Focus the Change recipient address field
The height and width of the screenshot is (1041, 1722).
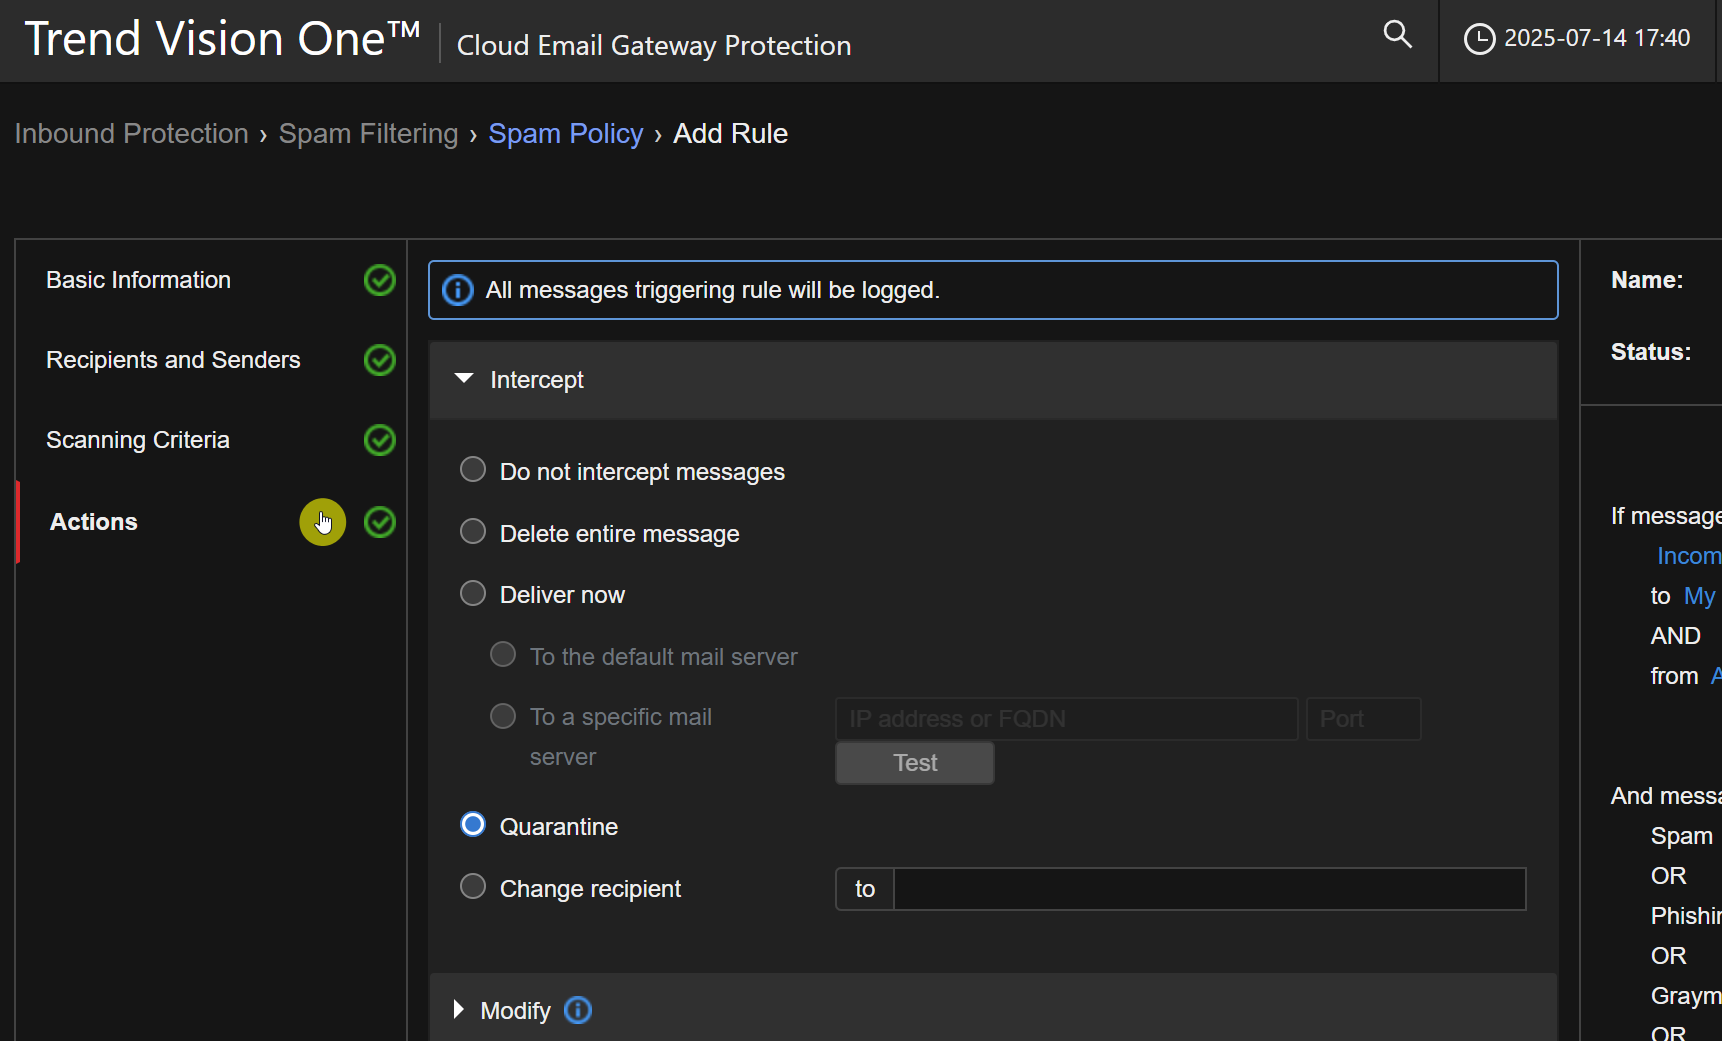[1209, 889]
